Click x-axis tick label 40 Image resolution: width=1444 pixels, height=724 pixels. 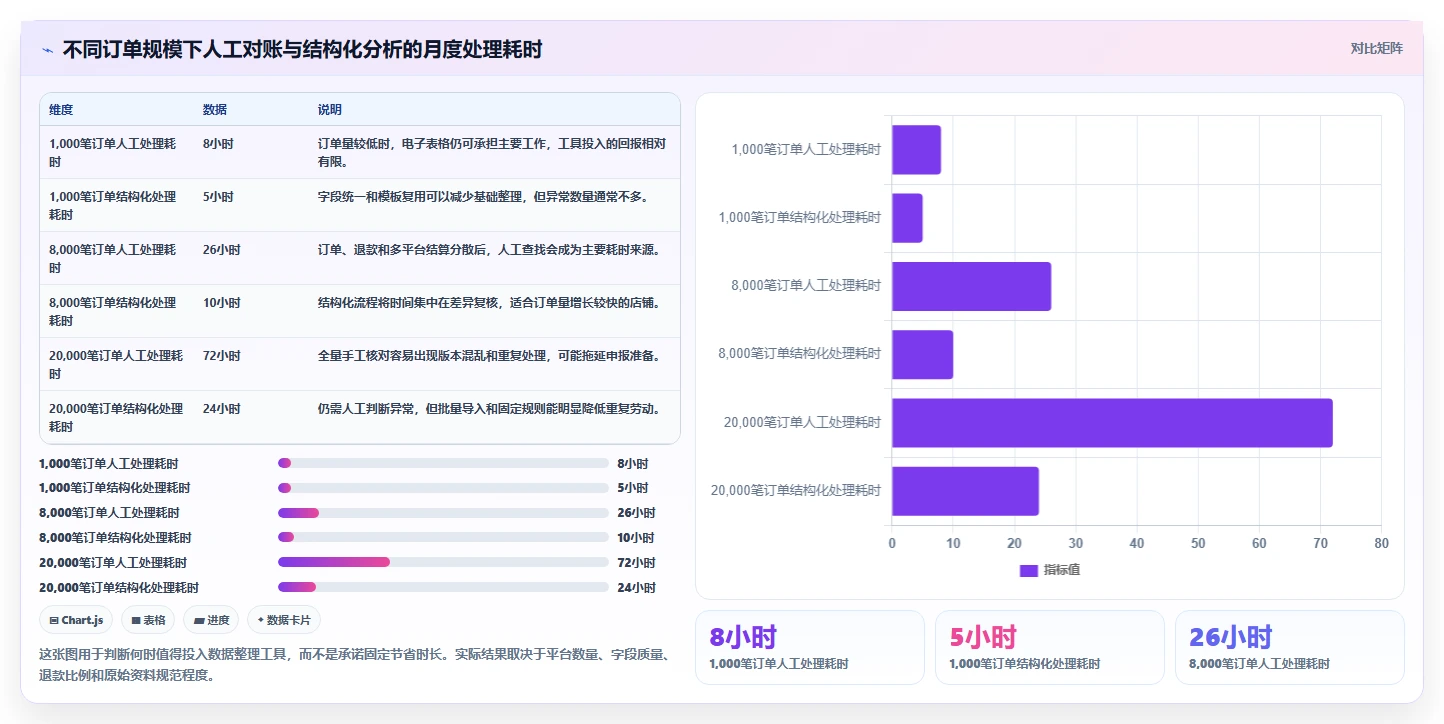tap(1137, 544)
